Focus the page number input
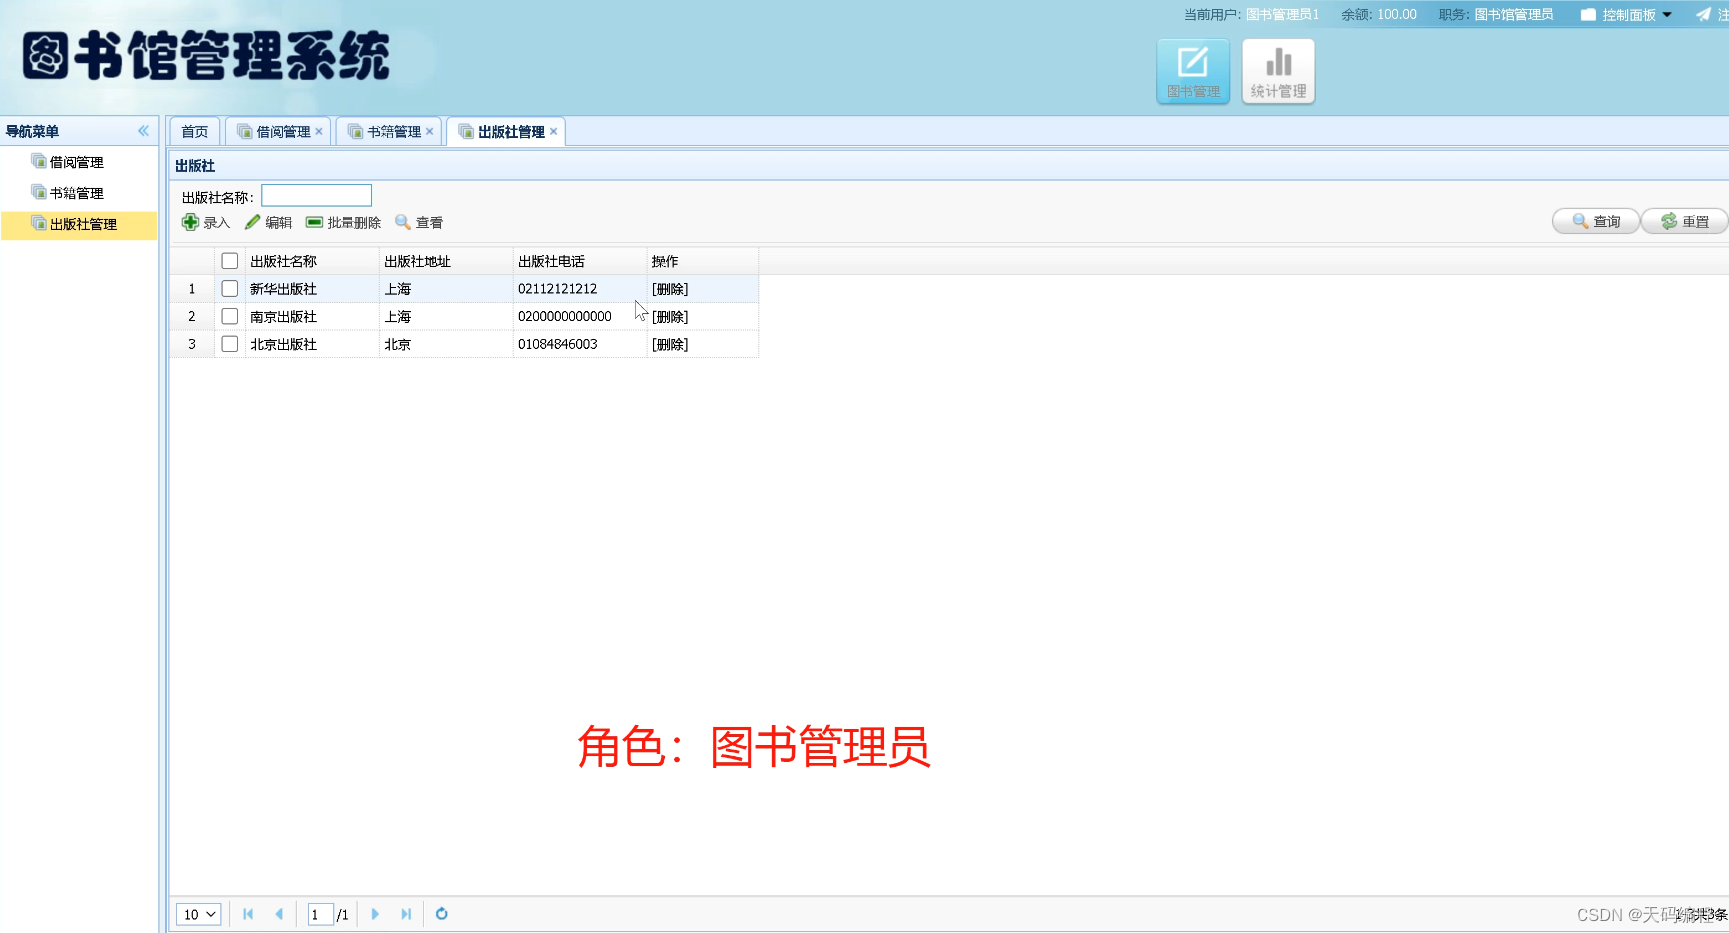The width and height of the screenshot is (1729, 933). pos(320,914)
